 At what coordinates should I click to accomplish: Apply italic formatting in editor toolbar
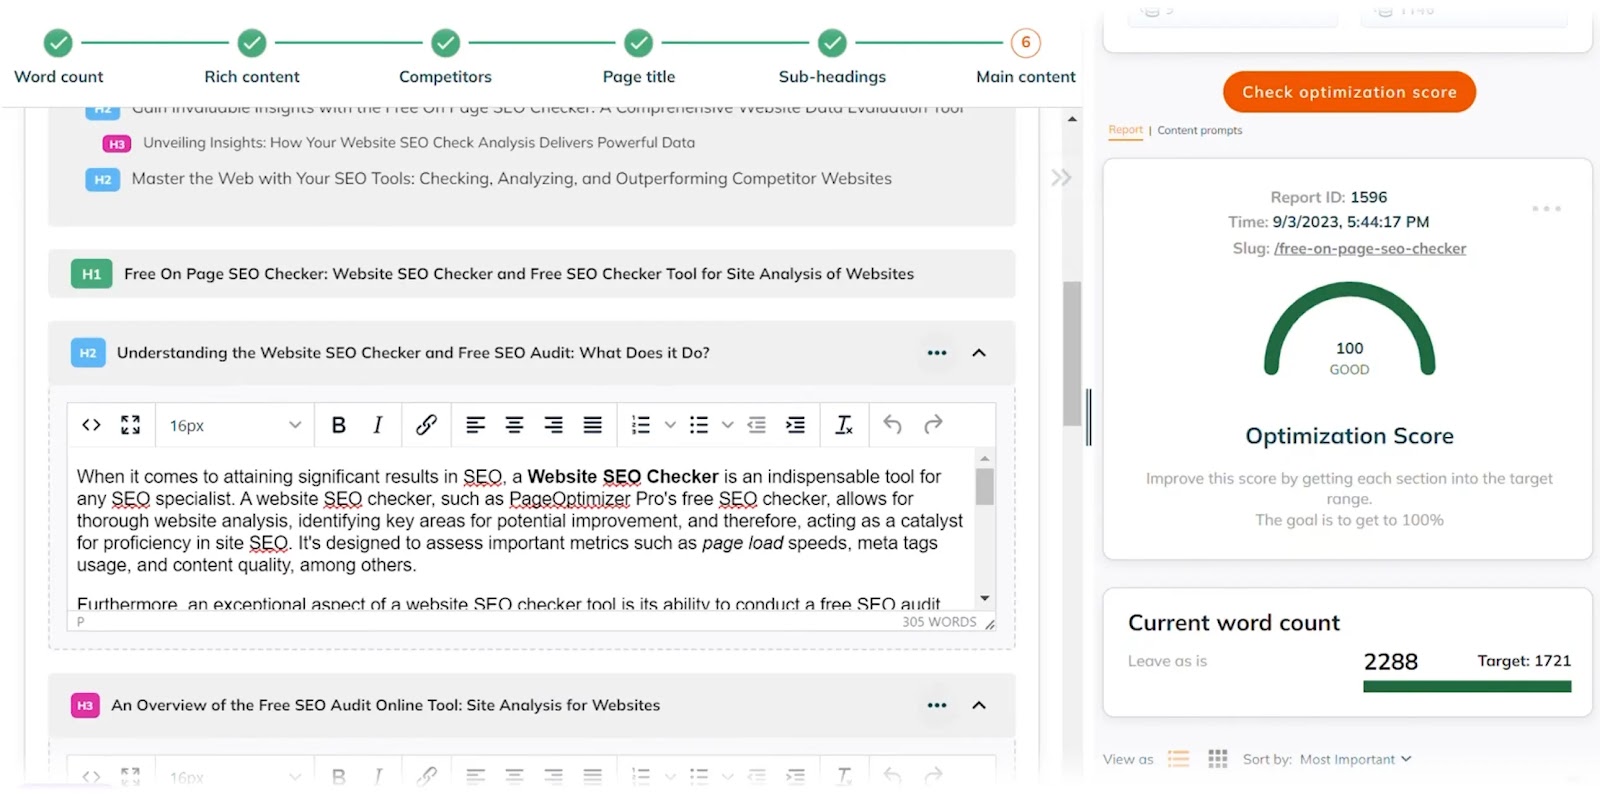(x=378, y=425)
